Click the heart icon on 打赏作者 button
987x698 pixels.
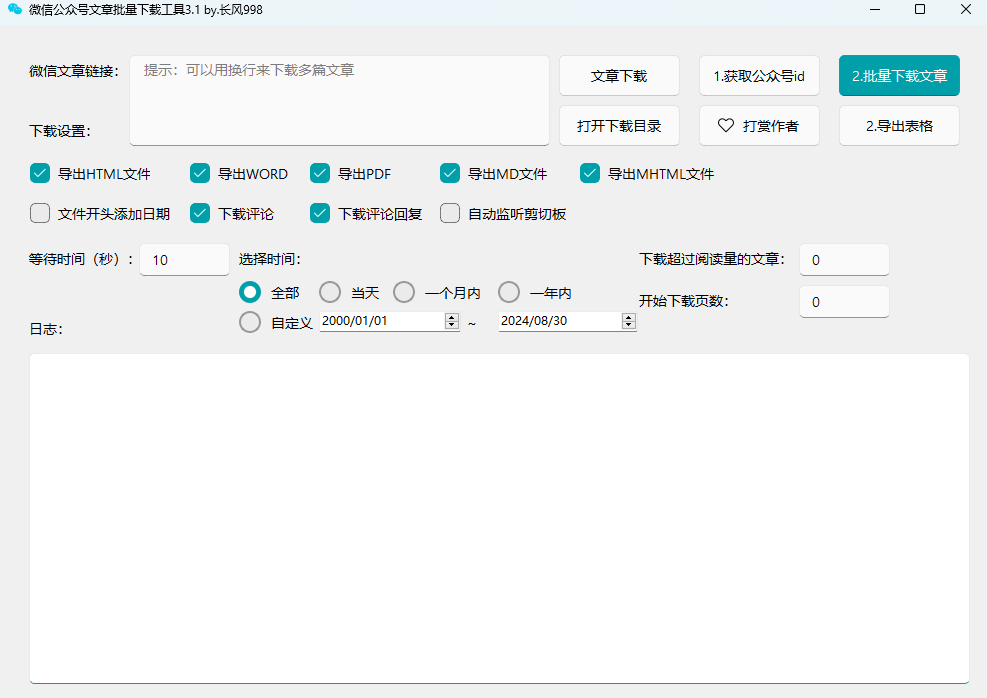[726, 125]
